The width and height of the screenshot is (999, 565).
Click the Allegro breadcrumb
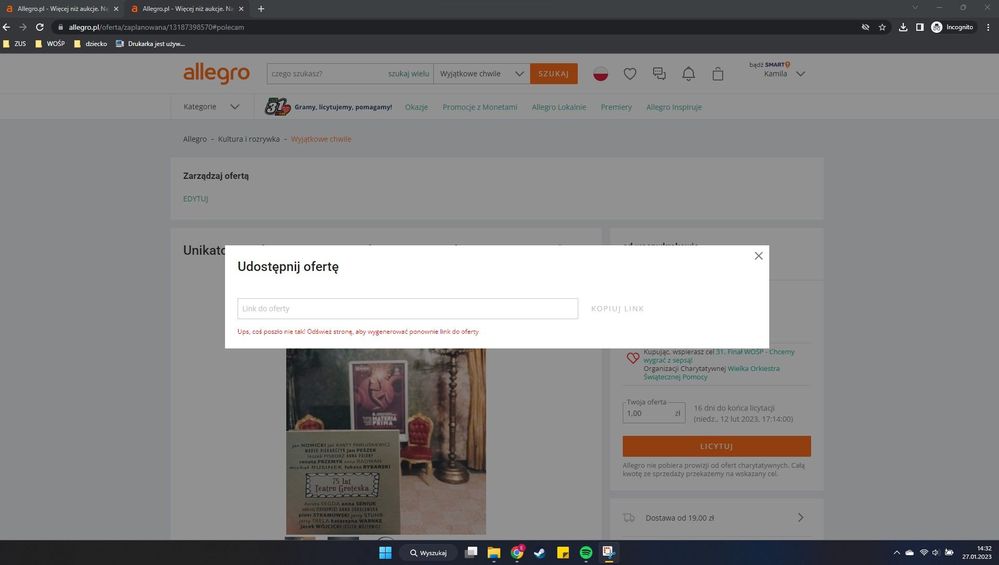tap(195, 139)
